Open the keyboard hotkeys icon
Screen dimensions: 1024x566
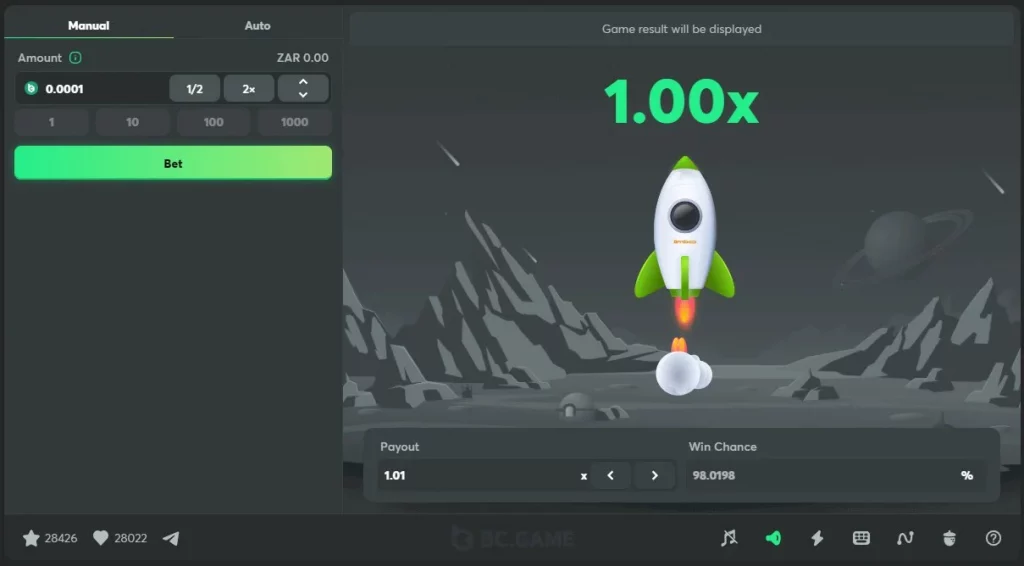[861, 538]
